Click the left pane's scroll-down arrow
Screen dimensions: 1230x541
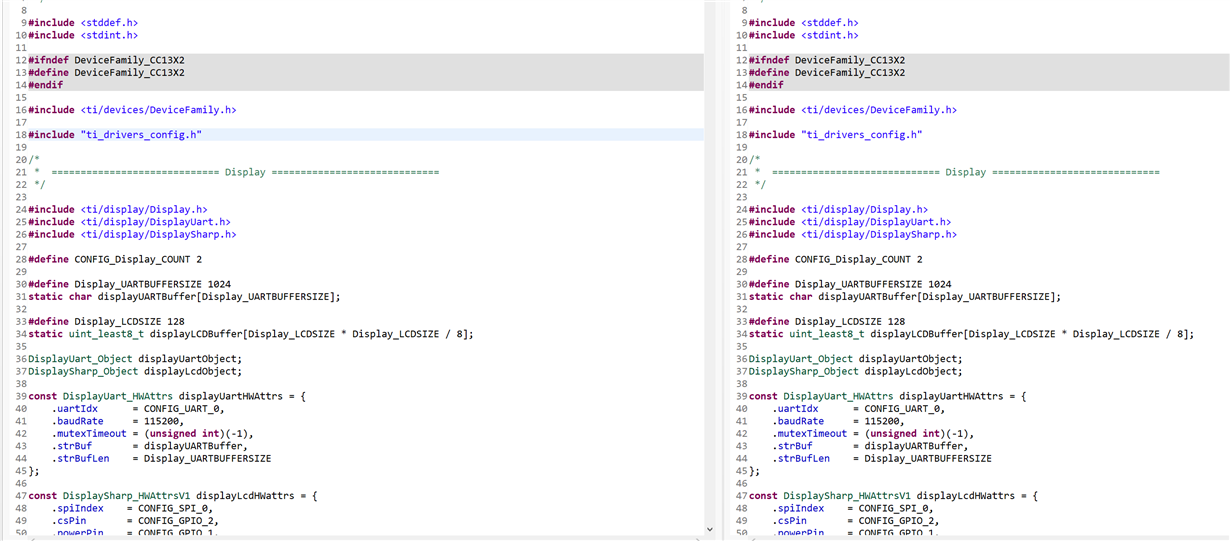click(x=711, y=529)
